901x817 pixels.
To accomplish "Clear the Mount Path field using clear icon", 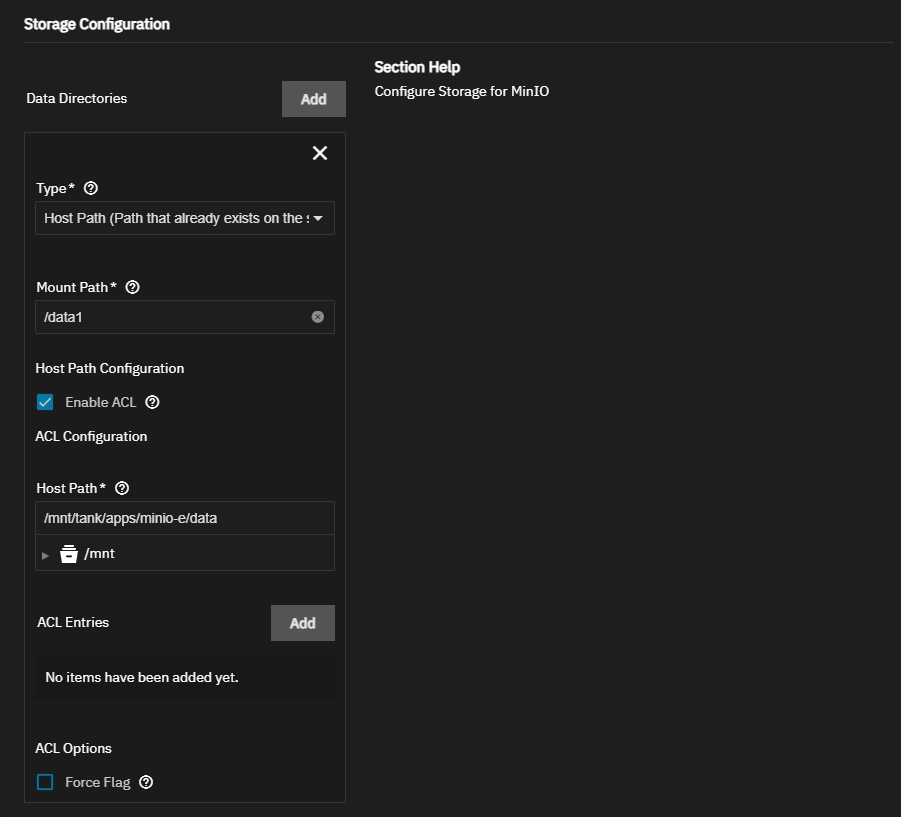I will coord(318,317).
